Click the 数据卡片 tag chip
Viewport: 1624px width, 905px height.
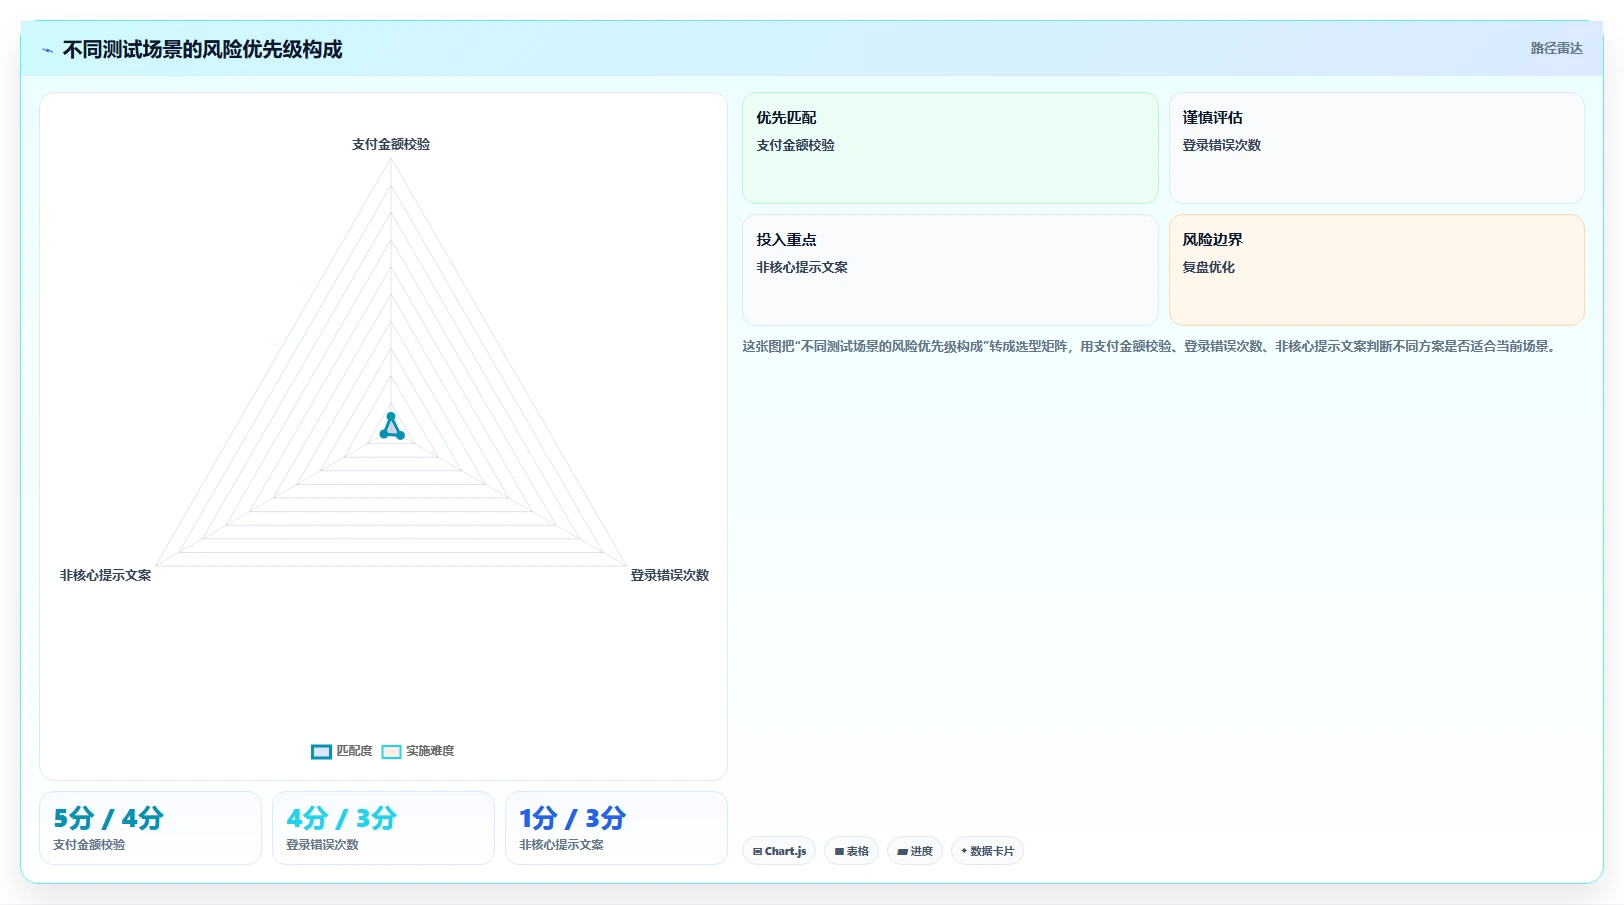tap(987, 851)
